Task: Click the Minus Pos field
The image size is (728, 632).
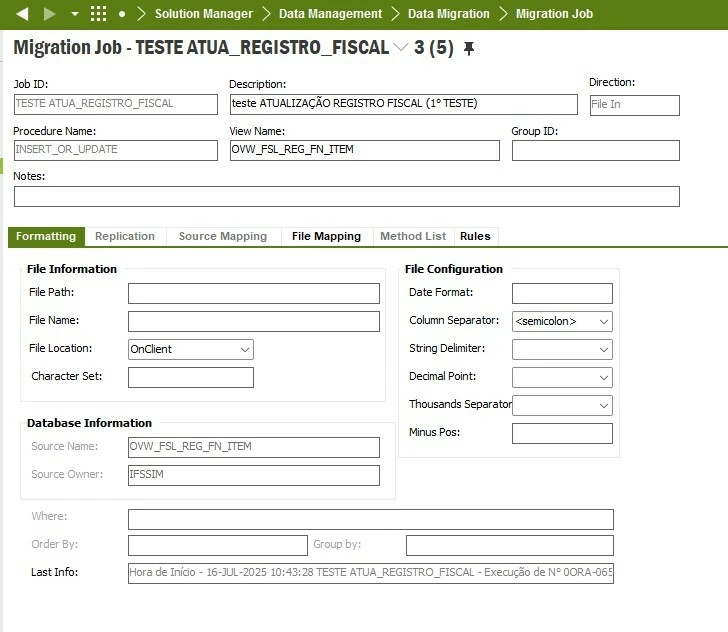Action: (x=562, y=433)
